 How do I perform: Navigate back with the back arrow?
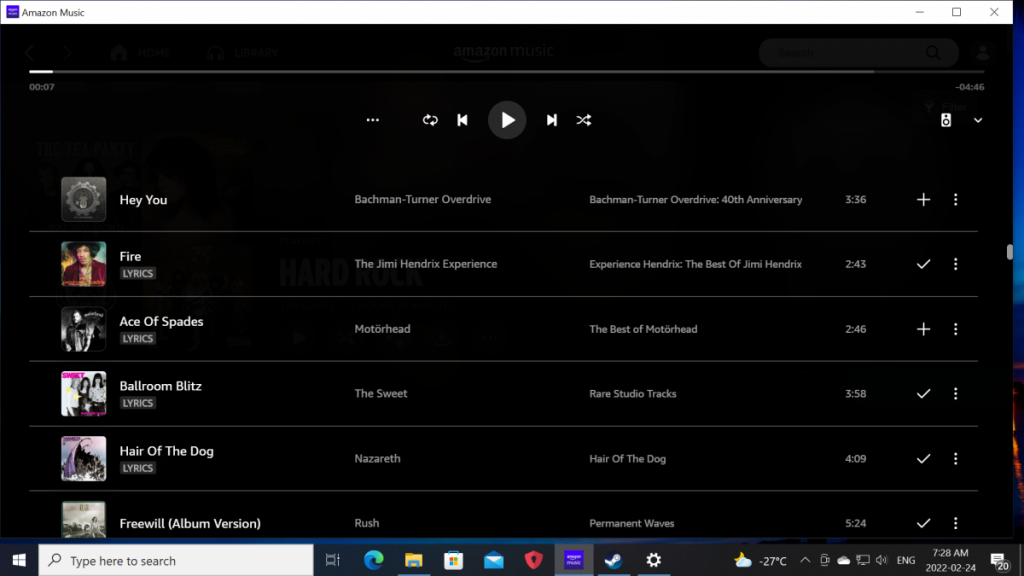click(30, 53)
